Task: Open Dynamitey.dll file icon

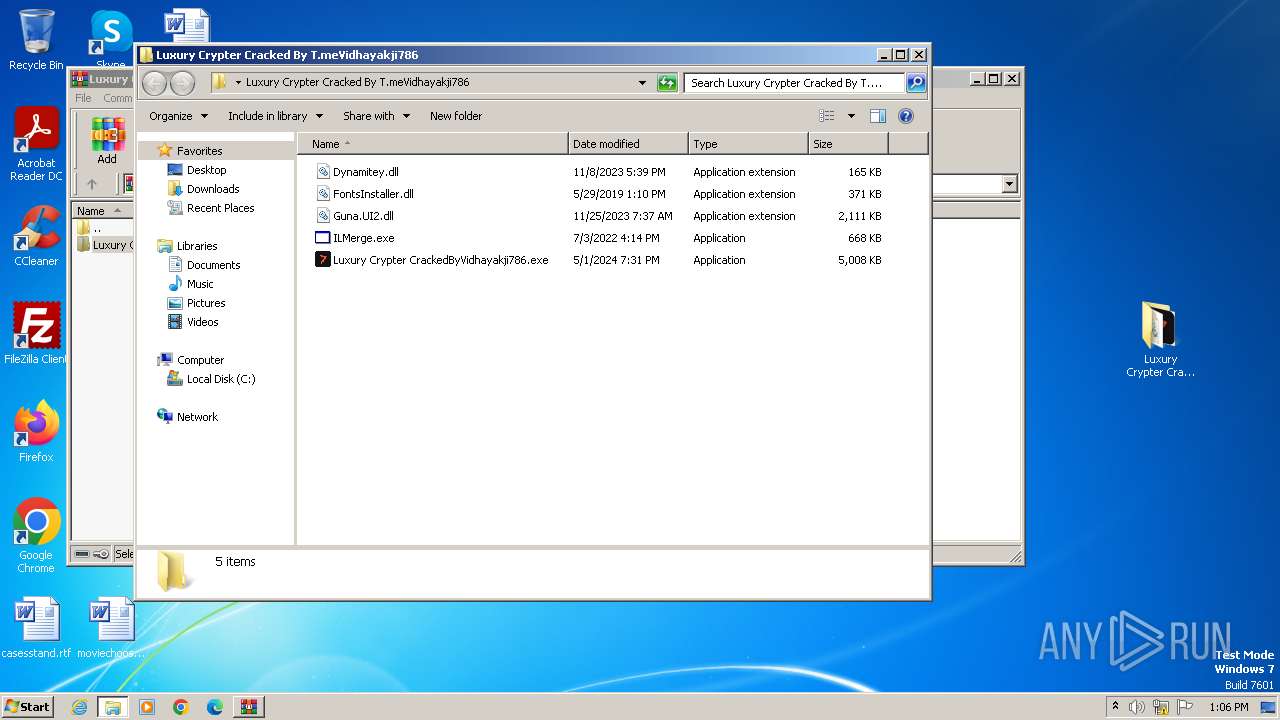Action: [323, 172]
